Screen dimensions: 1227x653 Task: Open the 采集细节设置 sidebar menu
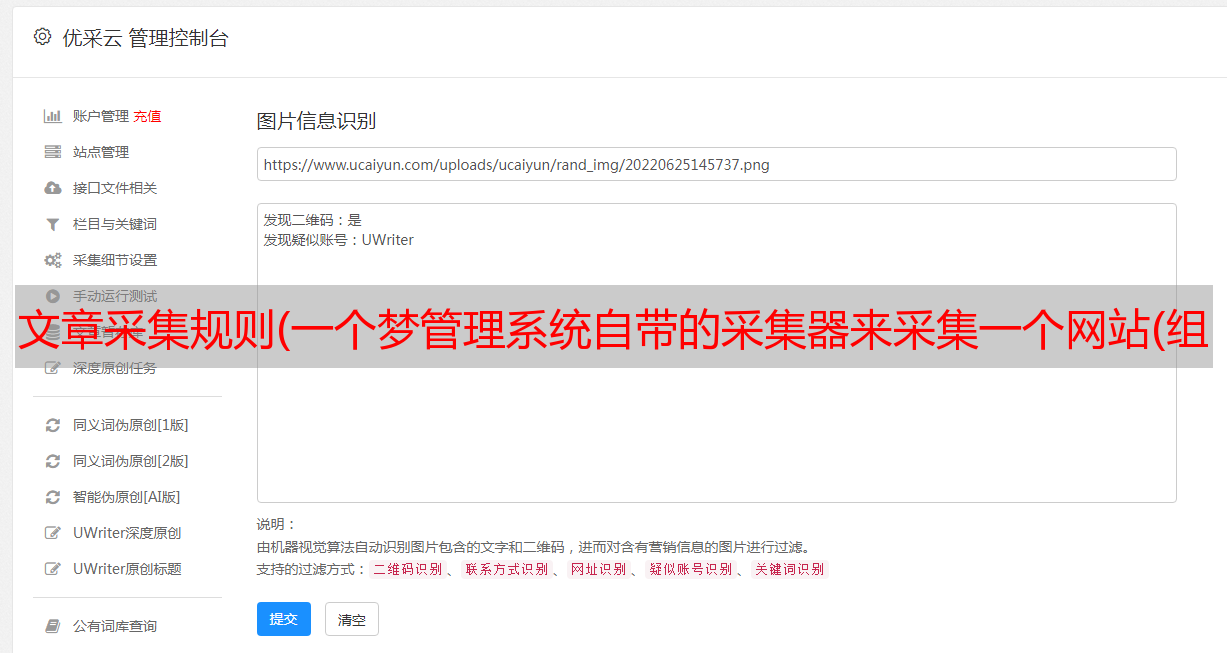[115, 260]
